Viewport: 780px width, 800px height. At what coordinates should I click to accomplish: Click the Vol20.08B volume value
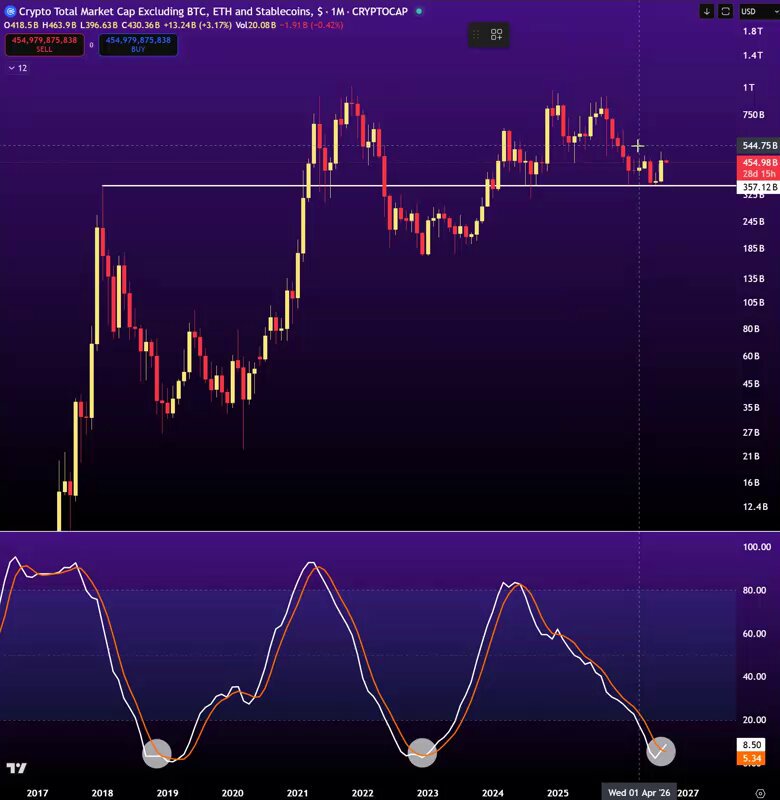point(256,25)
